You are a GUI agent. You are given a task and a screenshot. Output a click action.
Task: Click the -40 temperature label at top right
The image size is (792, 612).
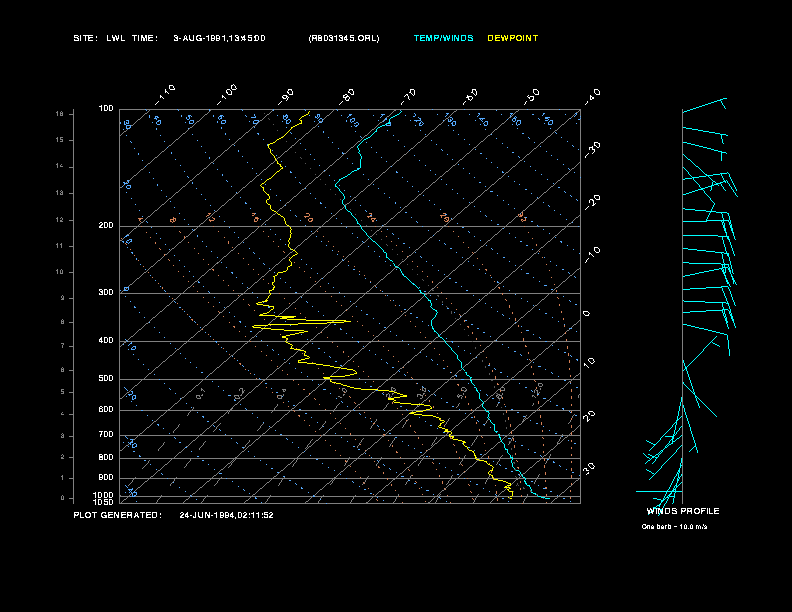click(592, 97)
